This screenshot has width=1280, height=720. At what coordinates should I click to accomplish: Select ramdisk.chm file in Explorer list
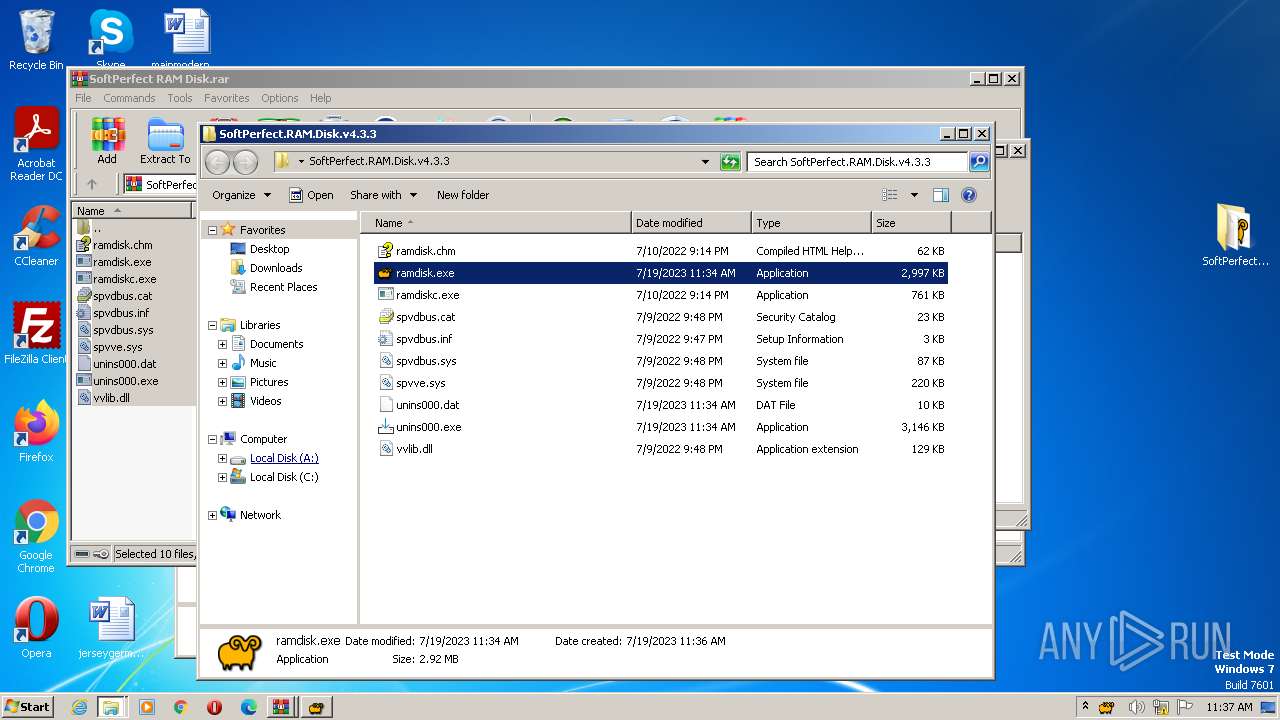point(425,251)
